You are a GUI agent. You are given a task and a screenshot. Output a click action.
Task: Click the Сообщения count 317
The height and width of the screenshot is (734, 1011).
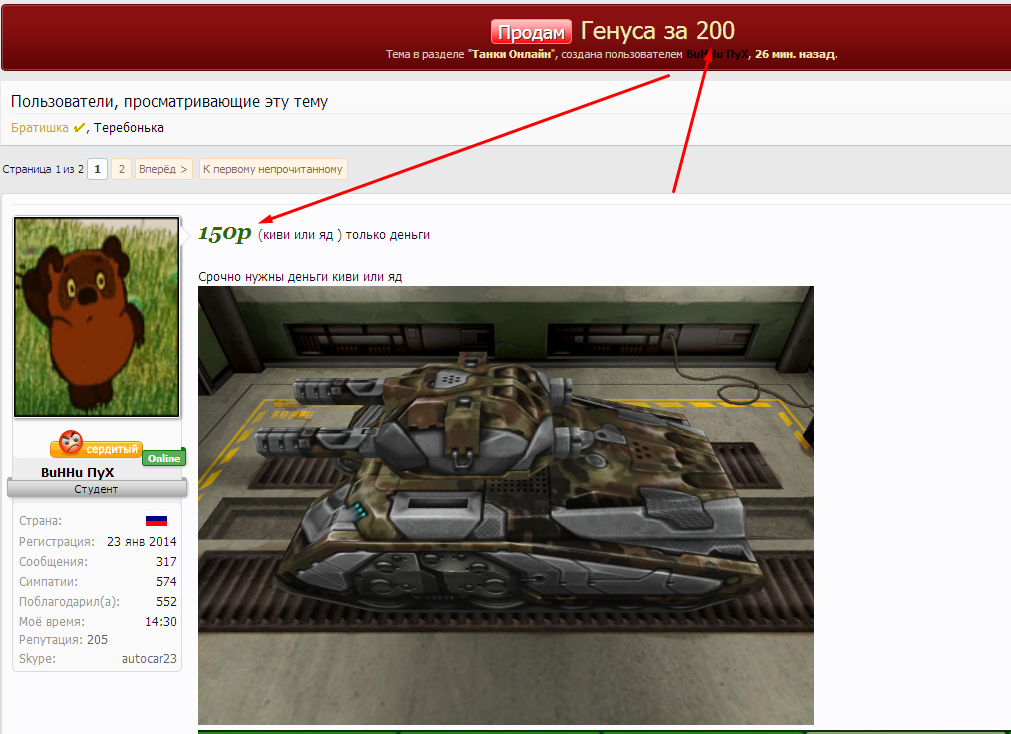coord(166,562)
